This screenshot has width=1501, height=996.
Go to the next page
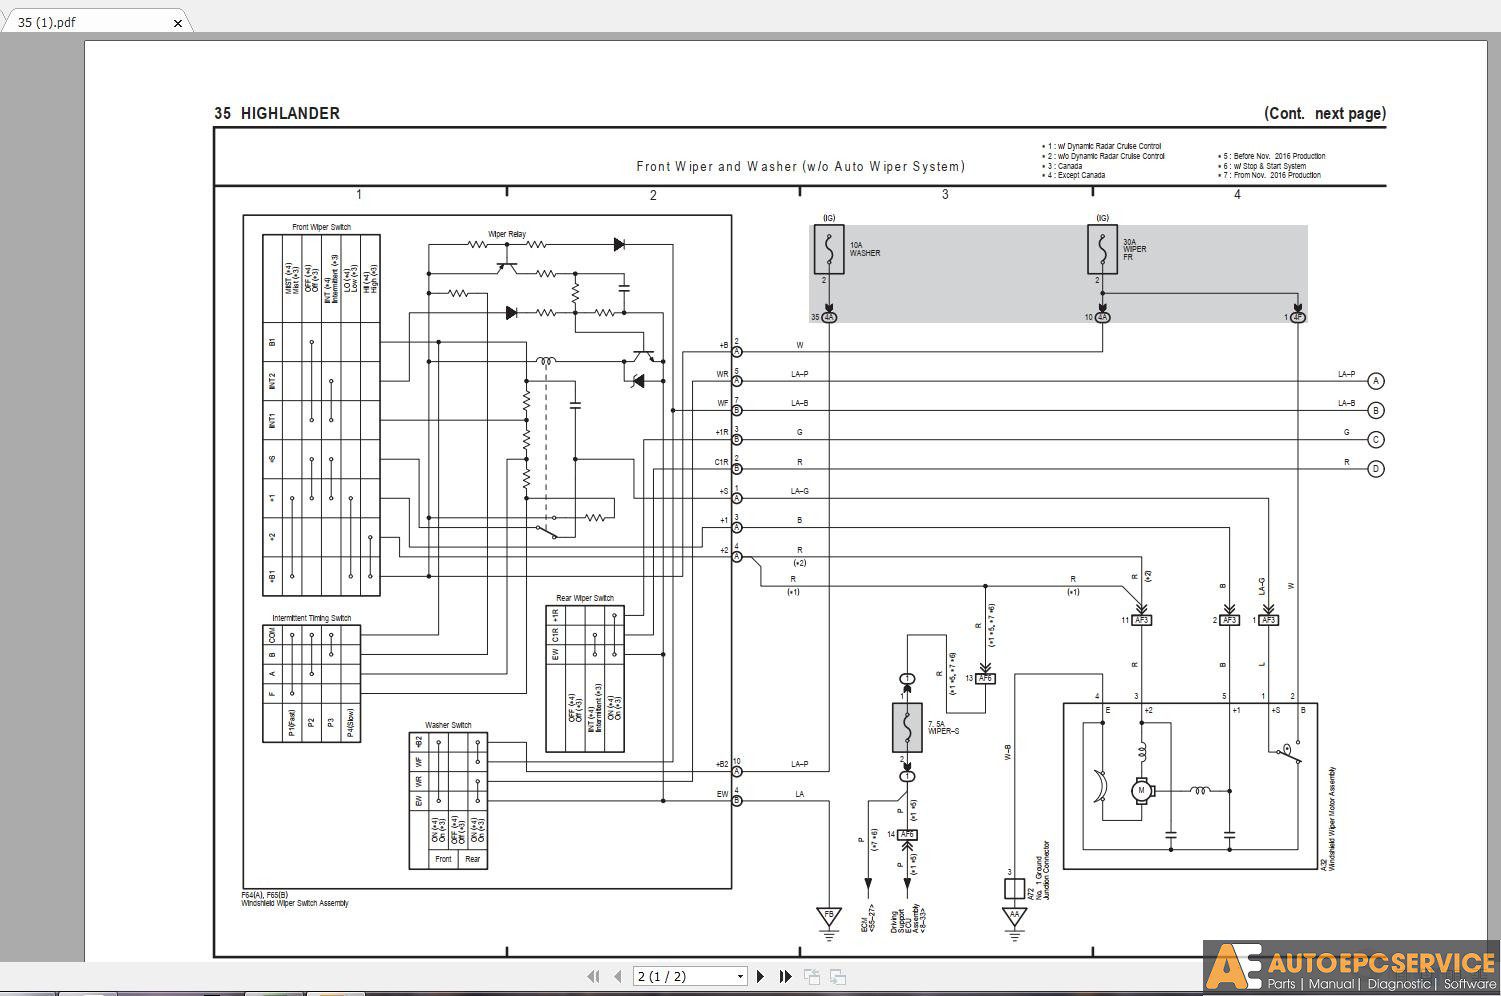coord(761,976)
